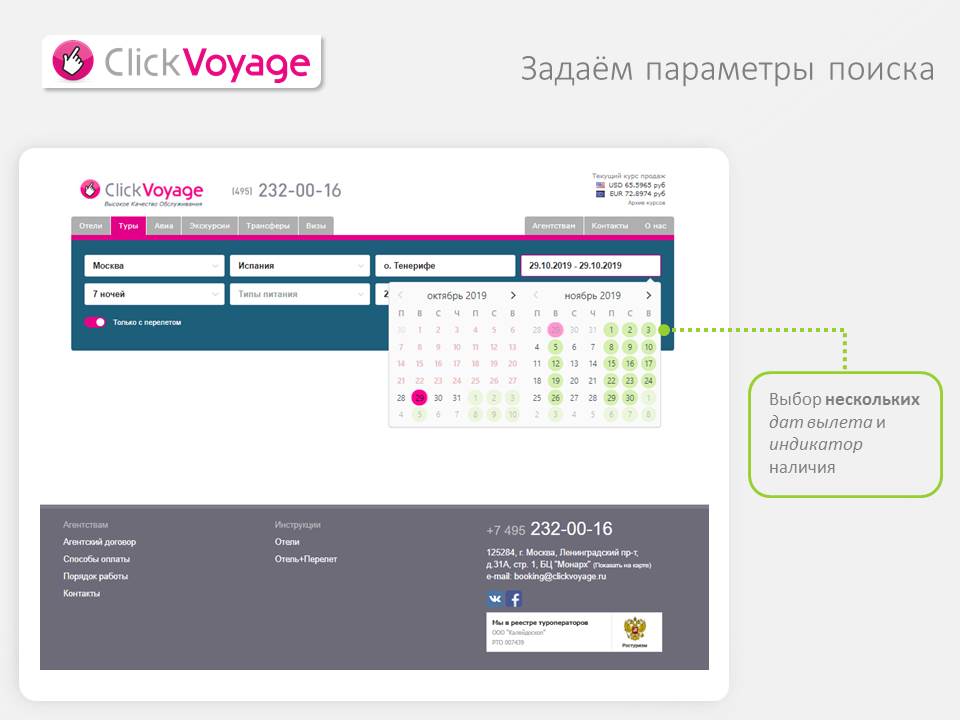Image resolution: width=960 pixels, height=720 pixels.
Task: Switch to the Отели tab
Action: (91, 226)
